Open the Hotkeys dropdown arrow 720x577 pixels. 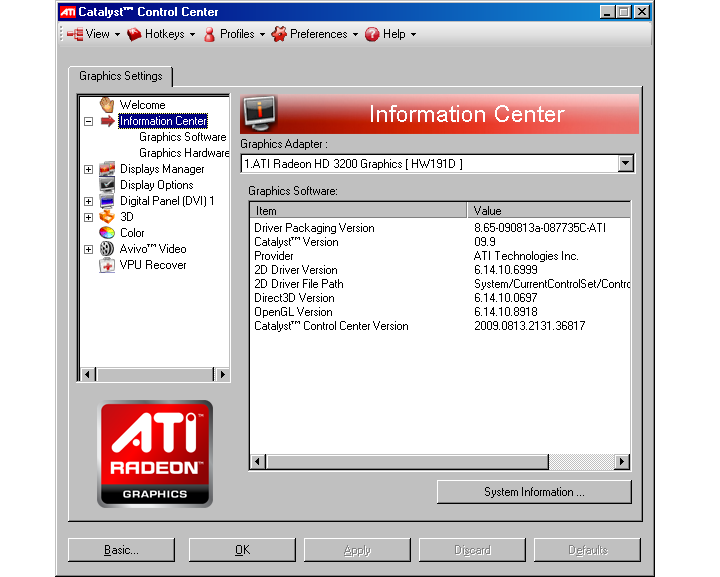[x=192, y=34]
